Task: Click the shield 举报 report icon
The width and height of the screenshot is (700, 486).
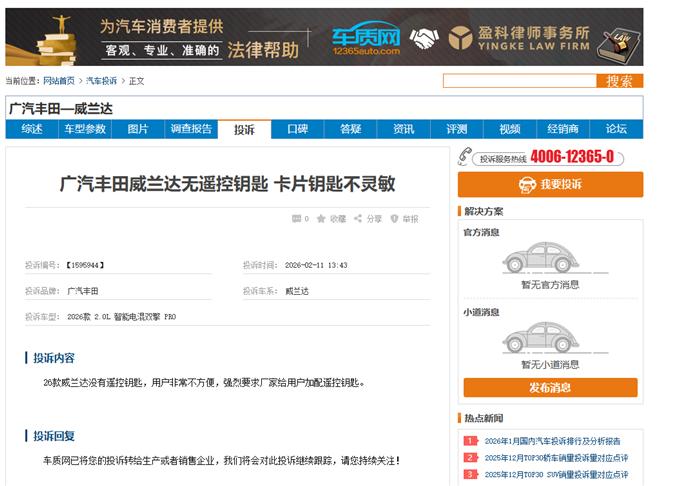Action: [x=394, y=218]
